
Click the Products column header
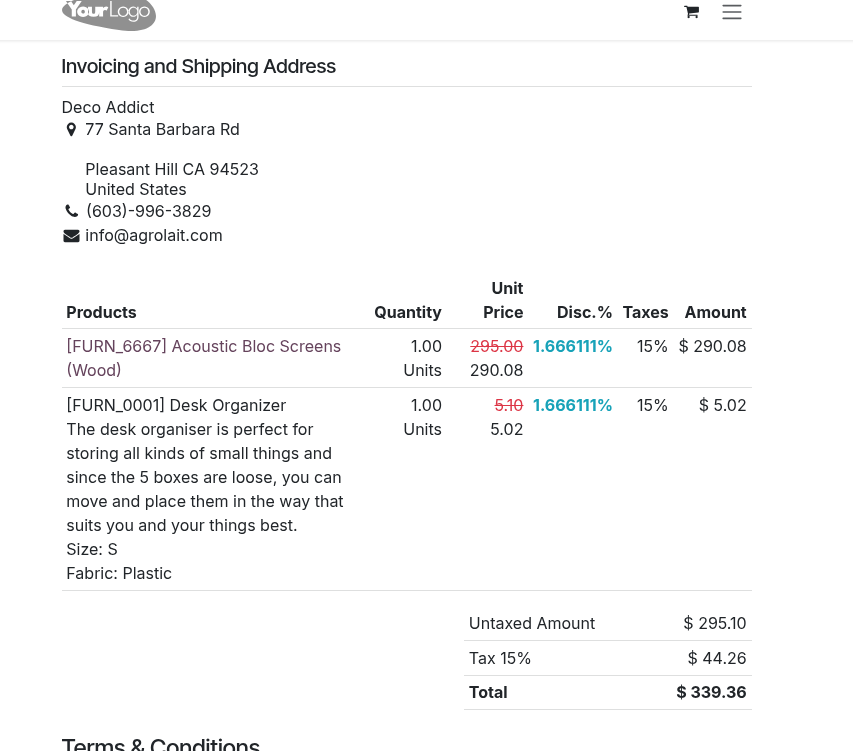point(101,312)
